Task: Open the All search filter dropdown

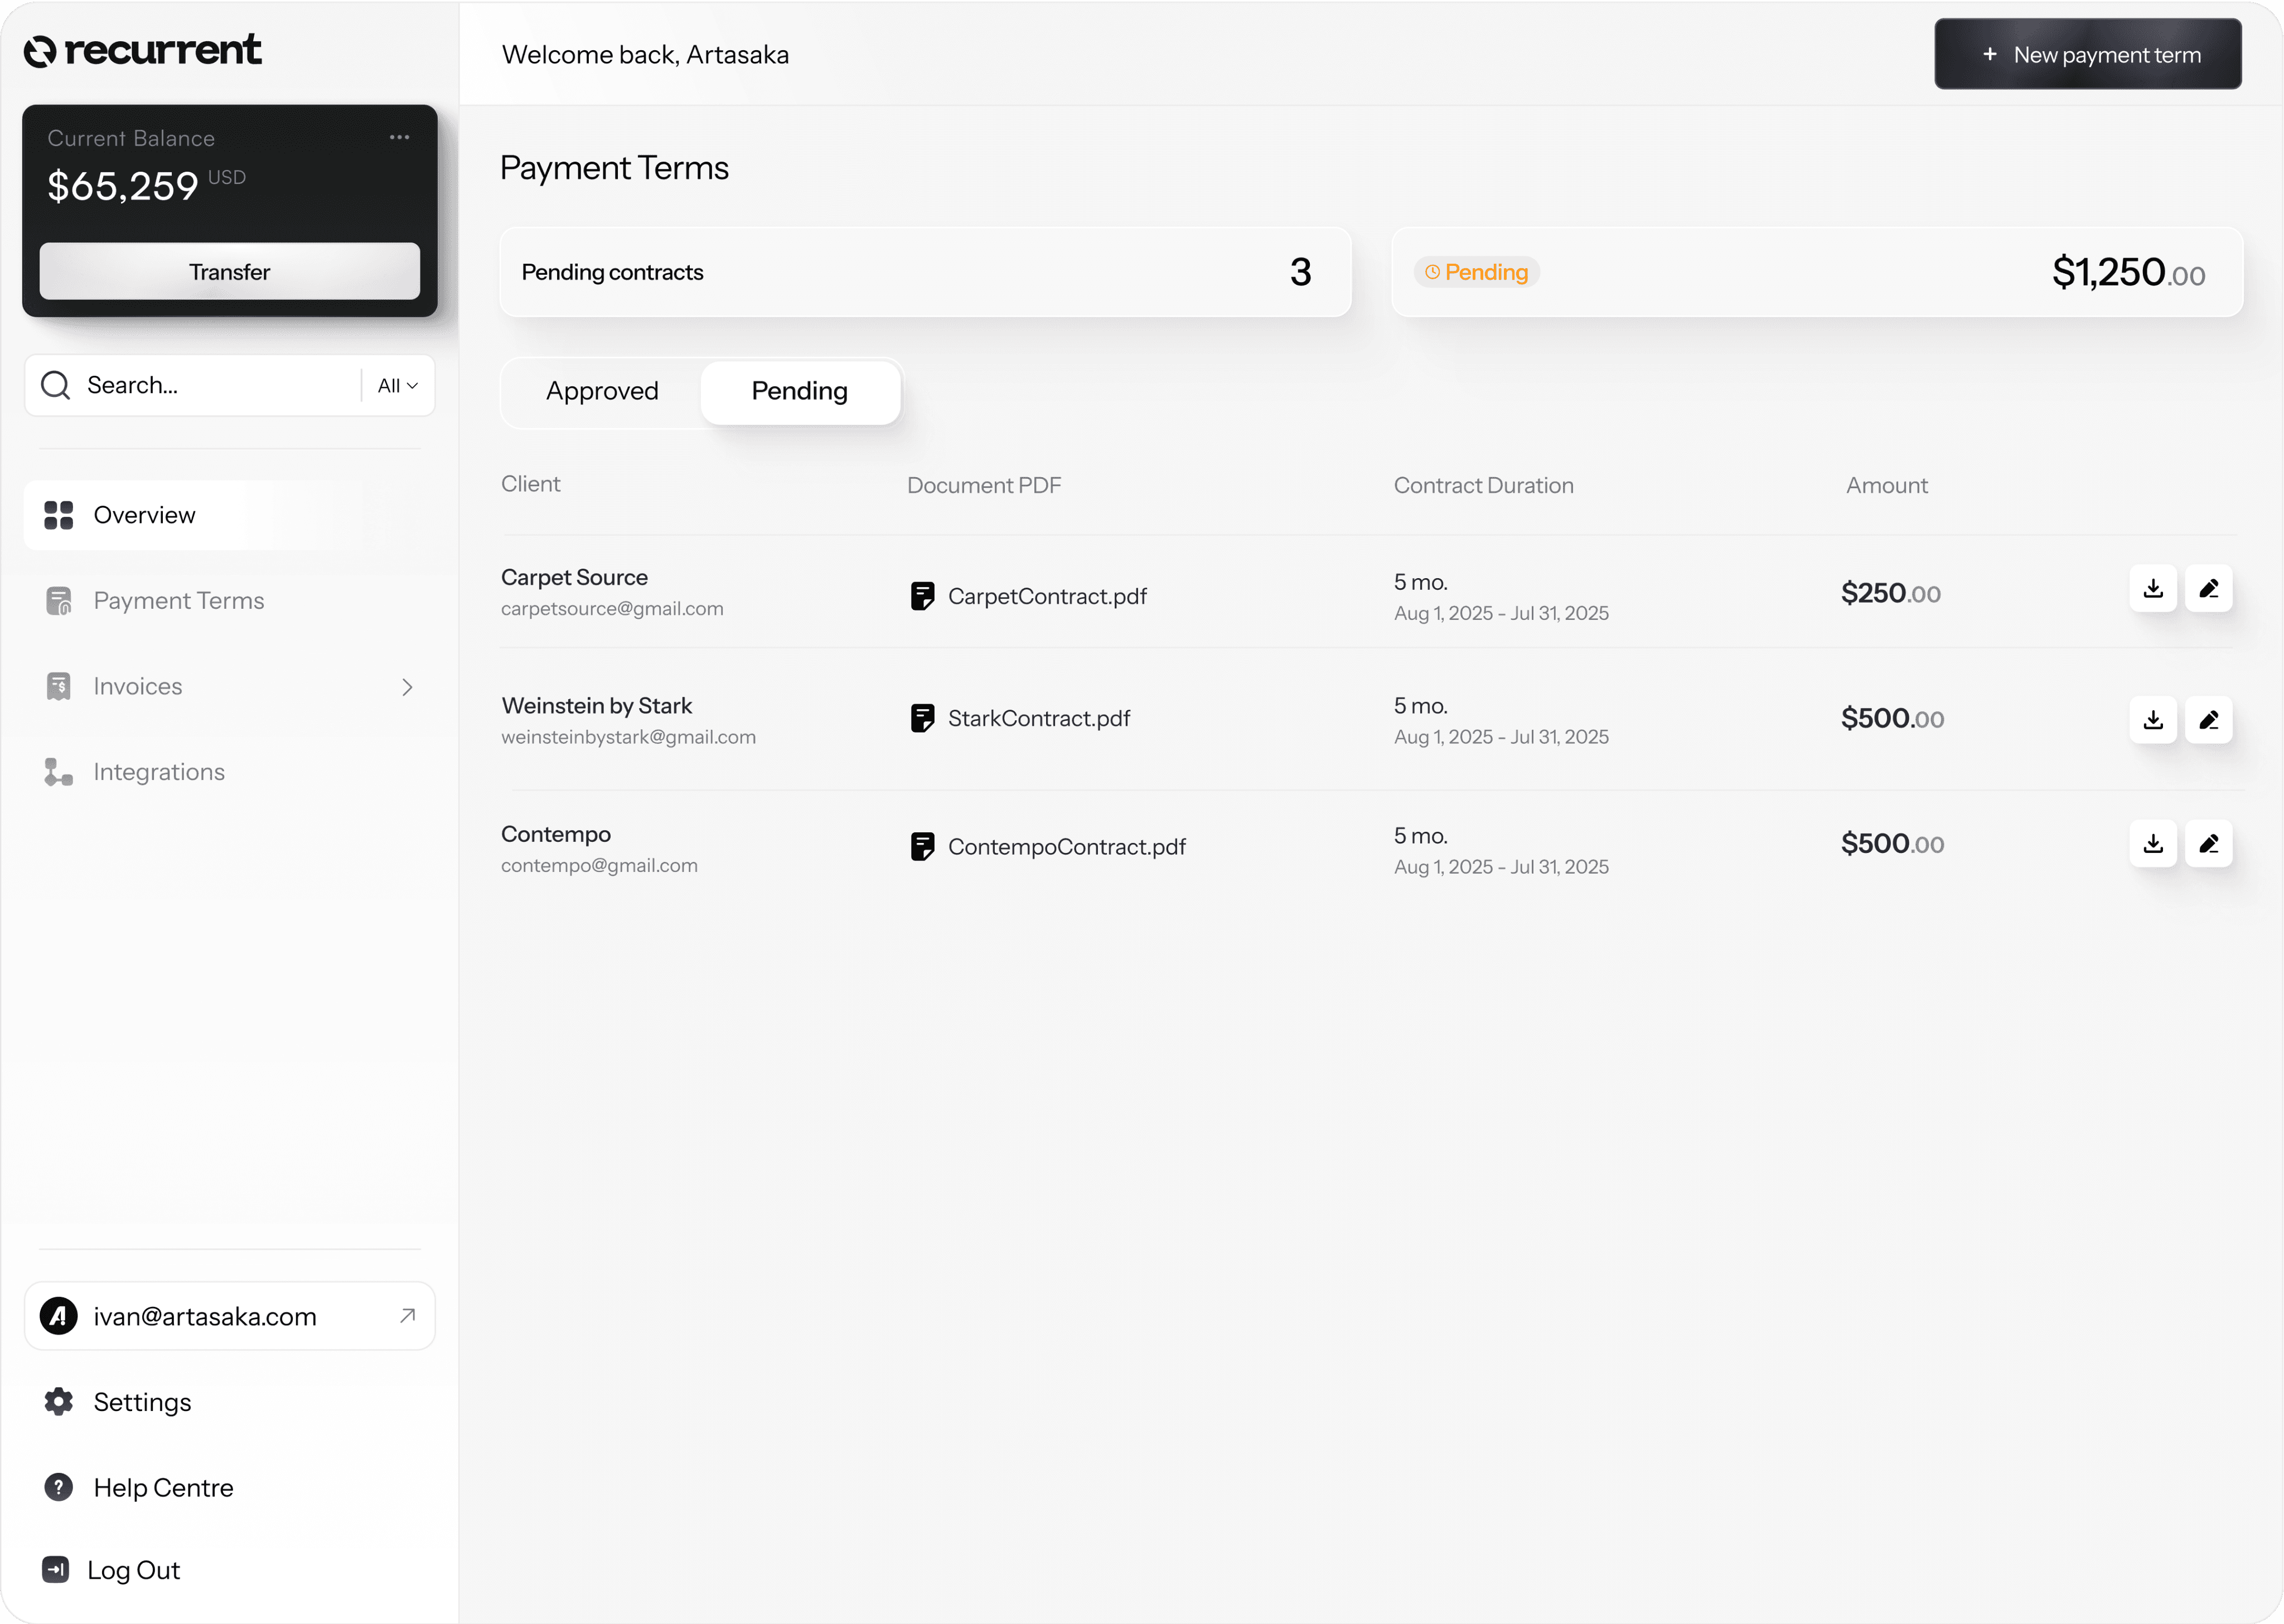Action: click(x=397, y=386)
